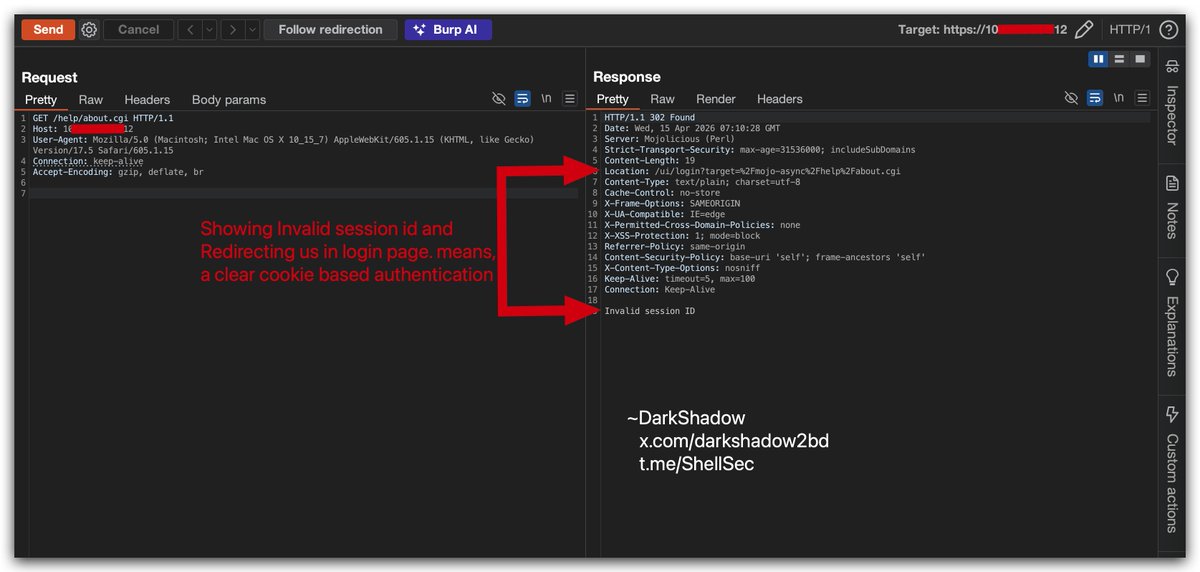Select the side-by-side layout icon
Image resolution: width=1200 pixels, height=572 pixels.
click(x=1099, y=59)
